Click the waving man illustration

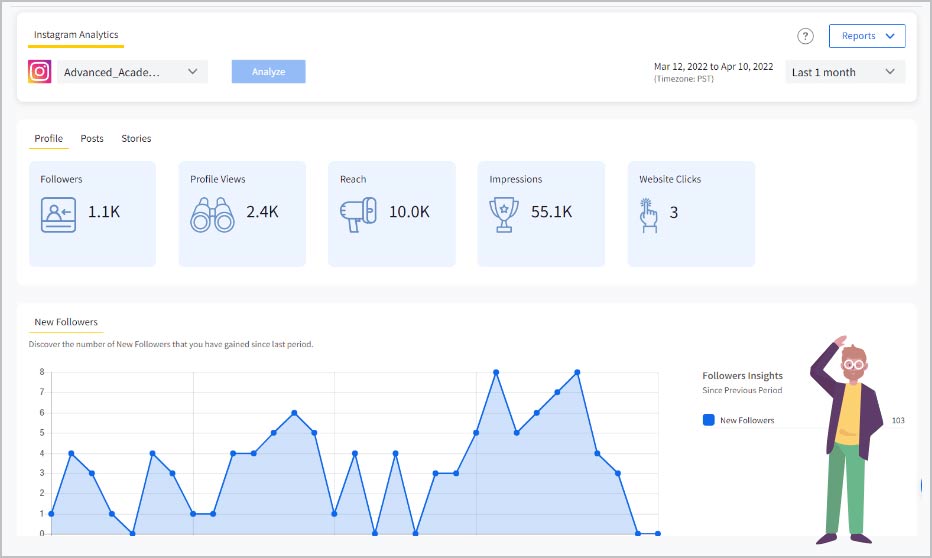(x=847, y=440)
